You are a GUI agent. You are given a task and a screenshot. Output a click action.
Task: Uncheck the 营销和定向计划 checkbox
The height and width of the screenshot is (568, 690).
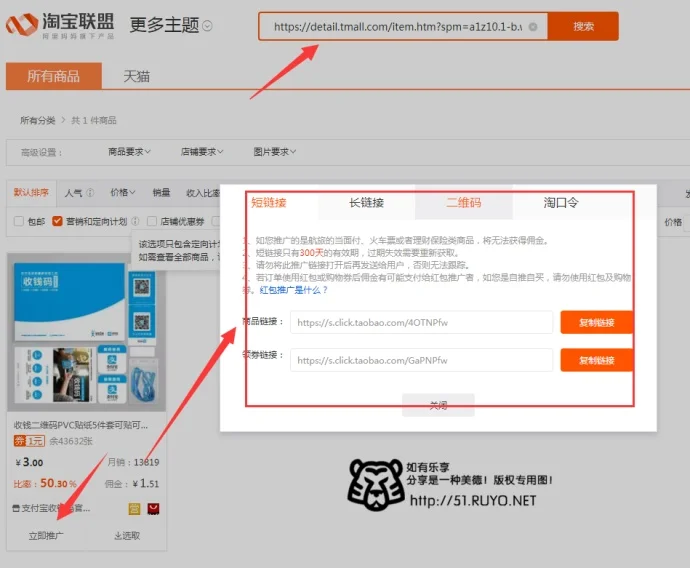(x=57, y=221)
